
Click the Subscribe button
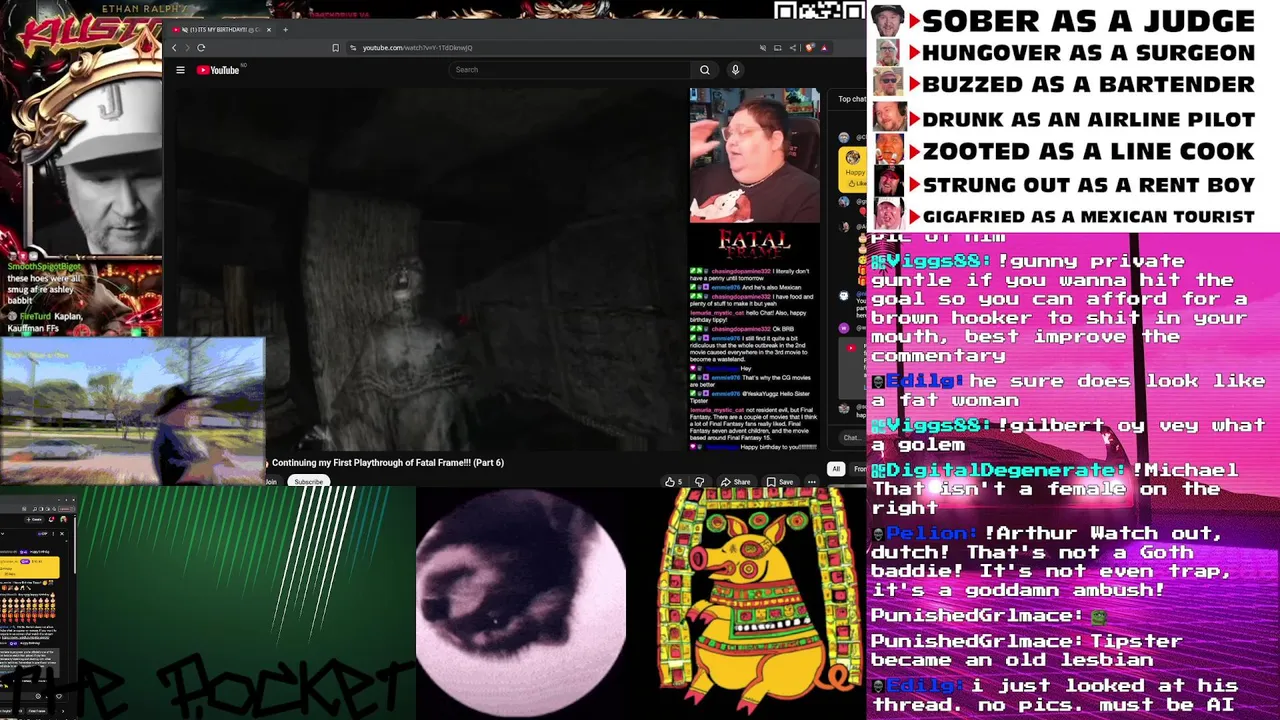pyautogui.click(x=308, y=482)
